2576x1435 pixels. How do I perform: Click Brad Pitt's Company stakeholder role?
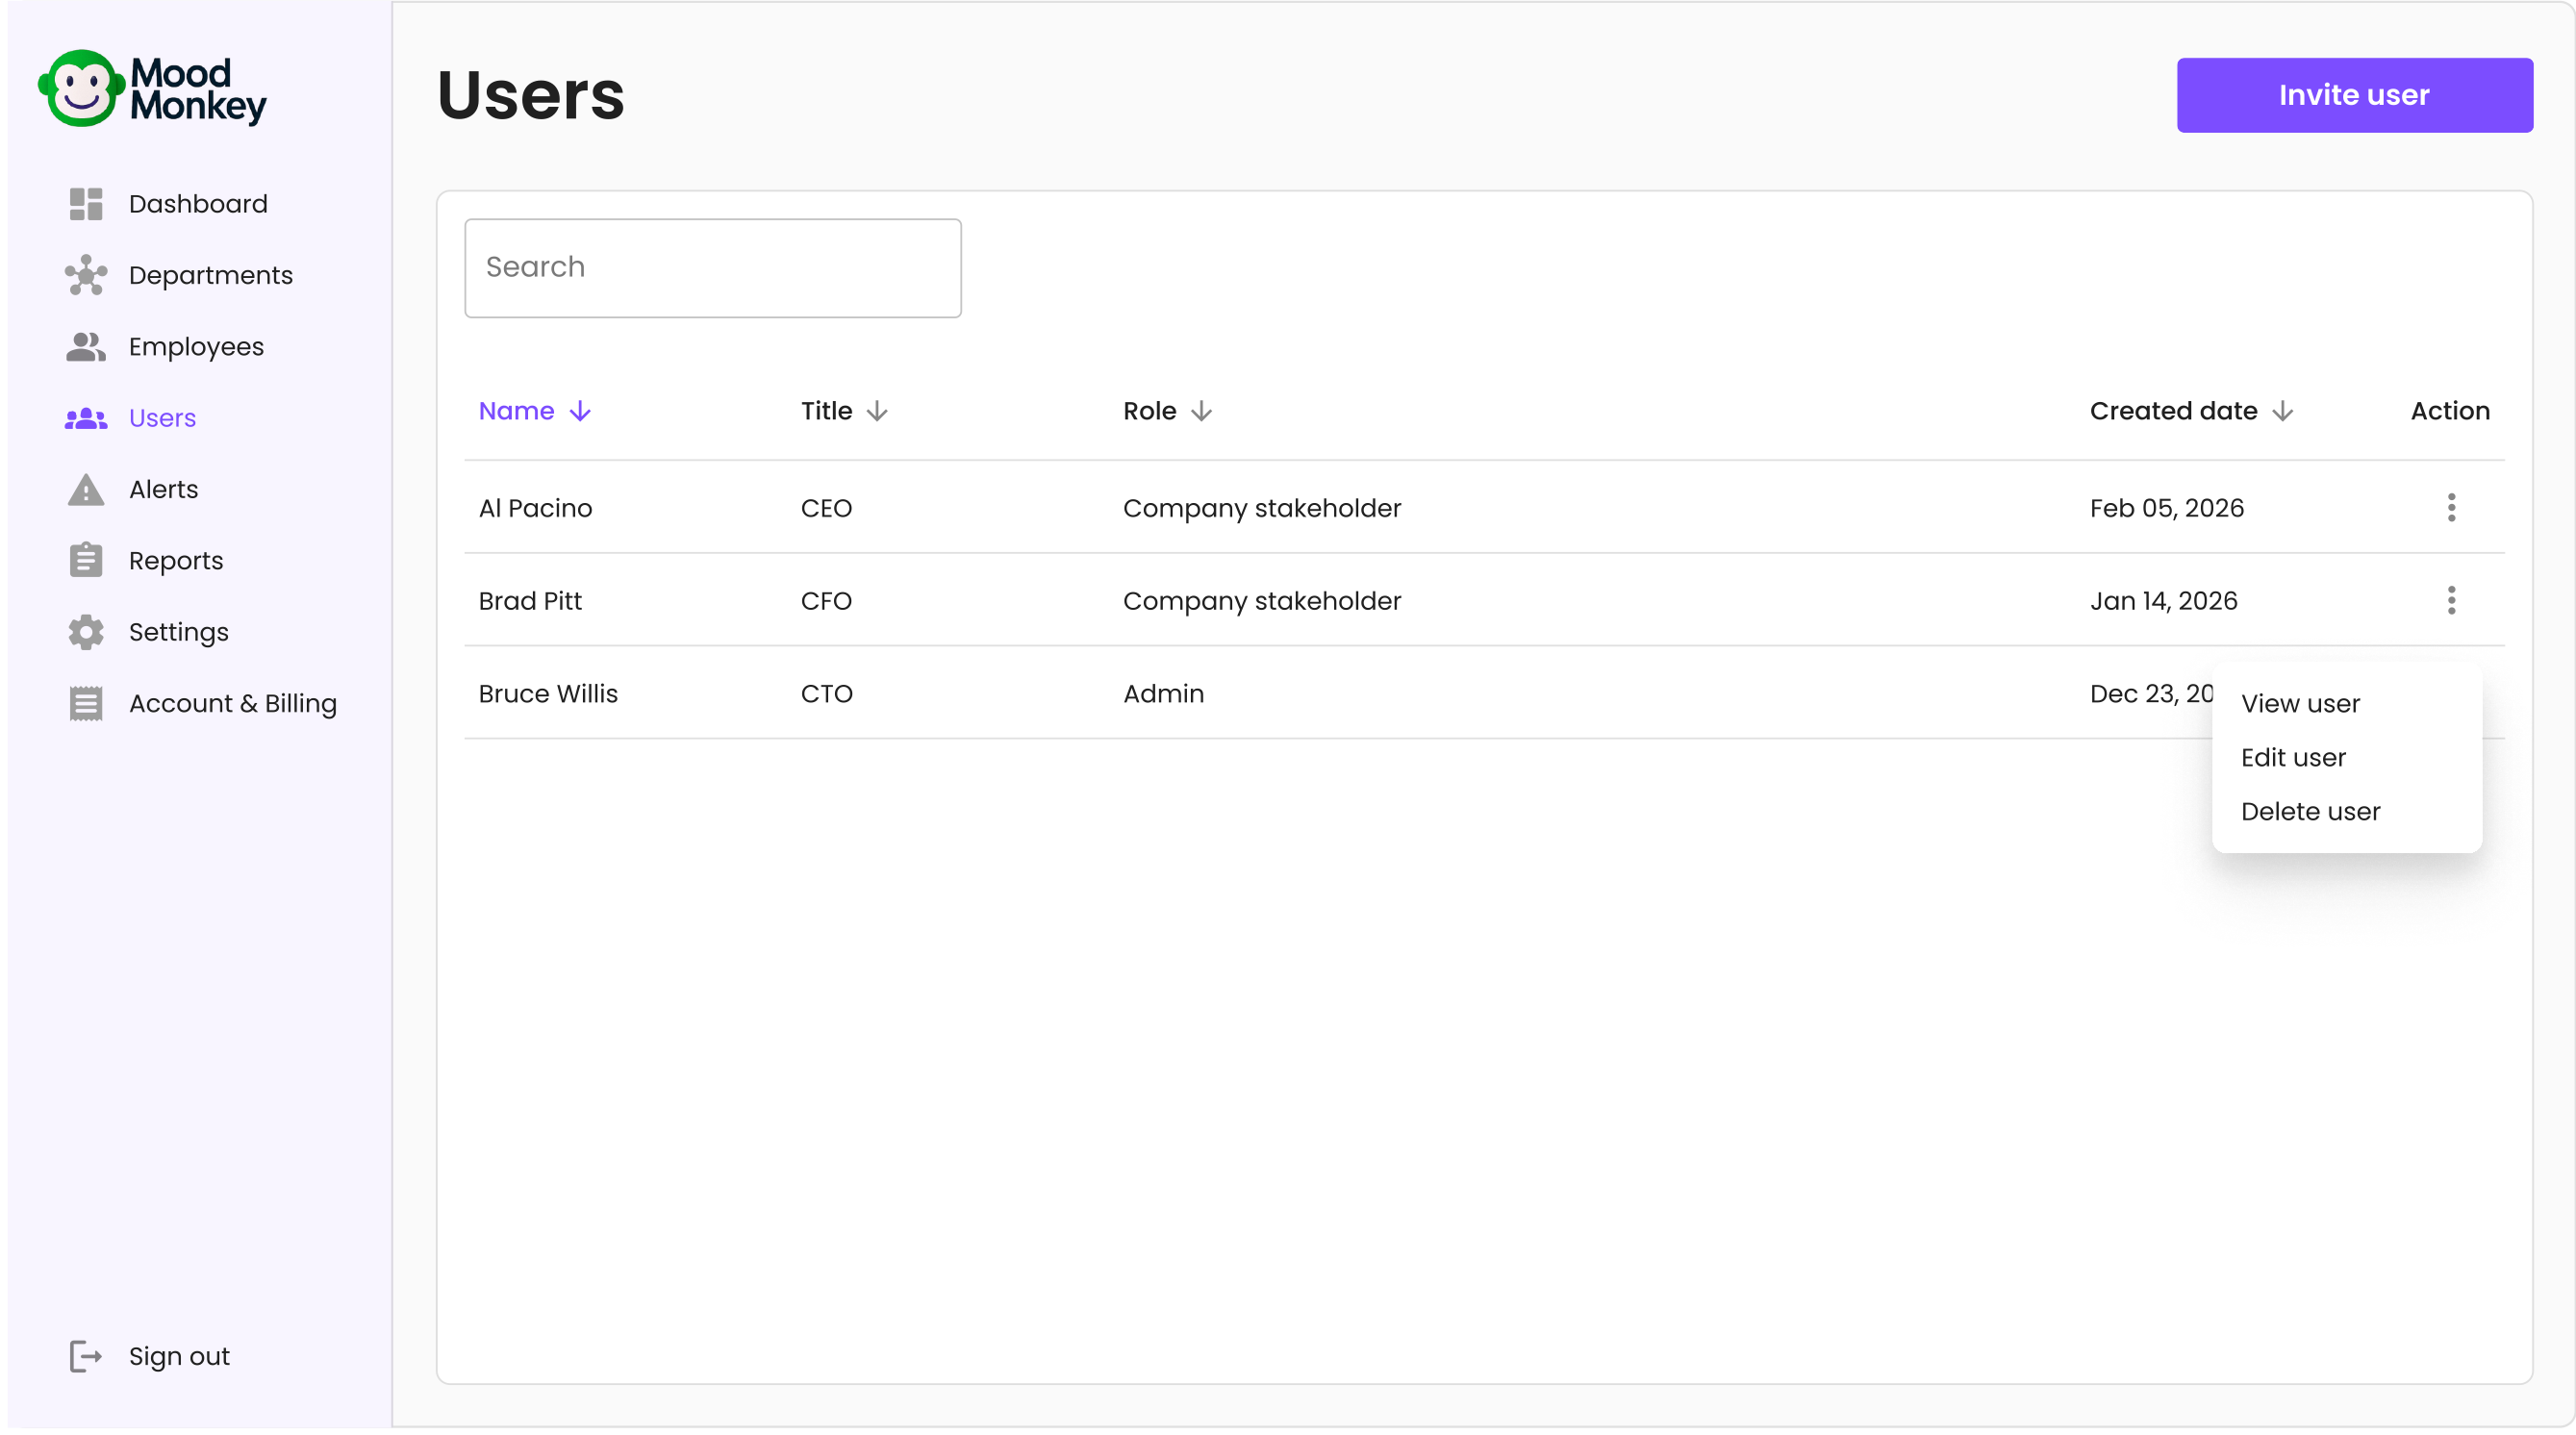[1262, 601]
